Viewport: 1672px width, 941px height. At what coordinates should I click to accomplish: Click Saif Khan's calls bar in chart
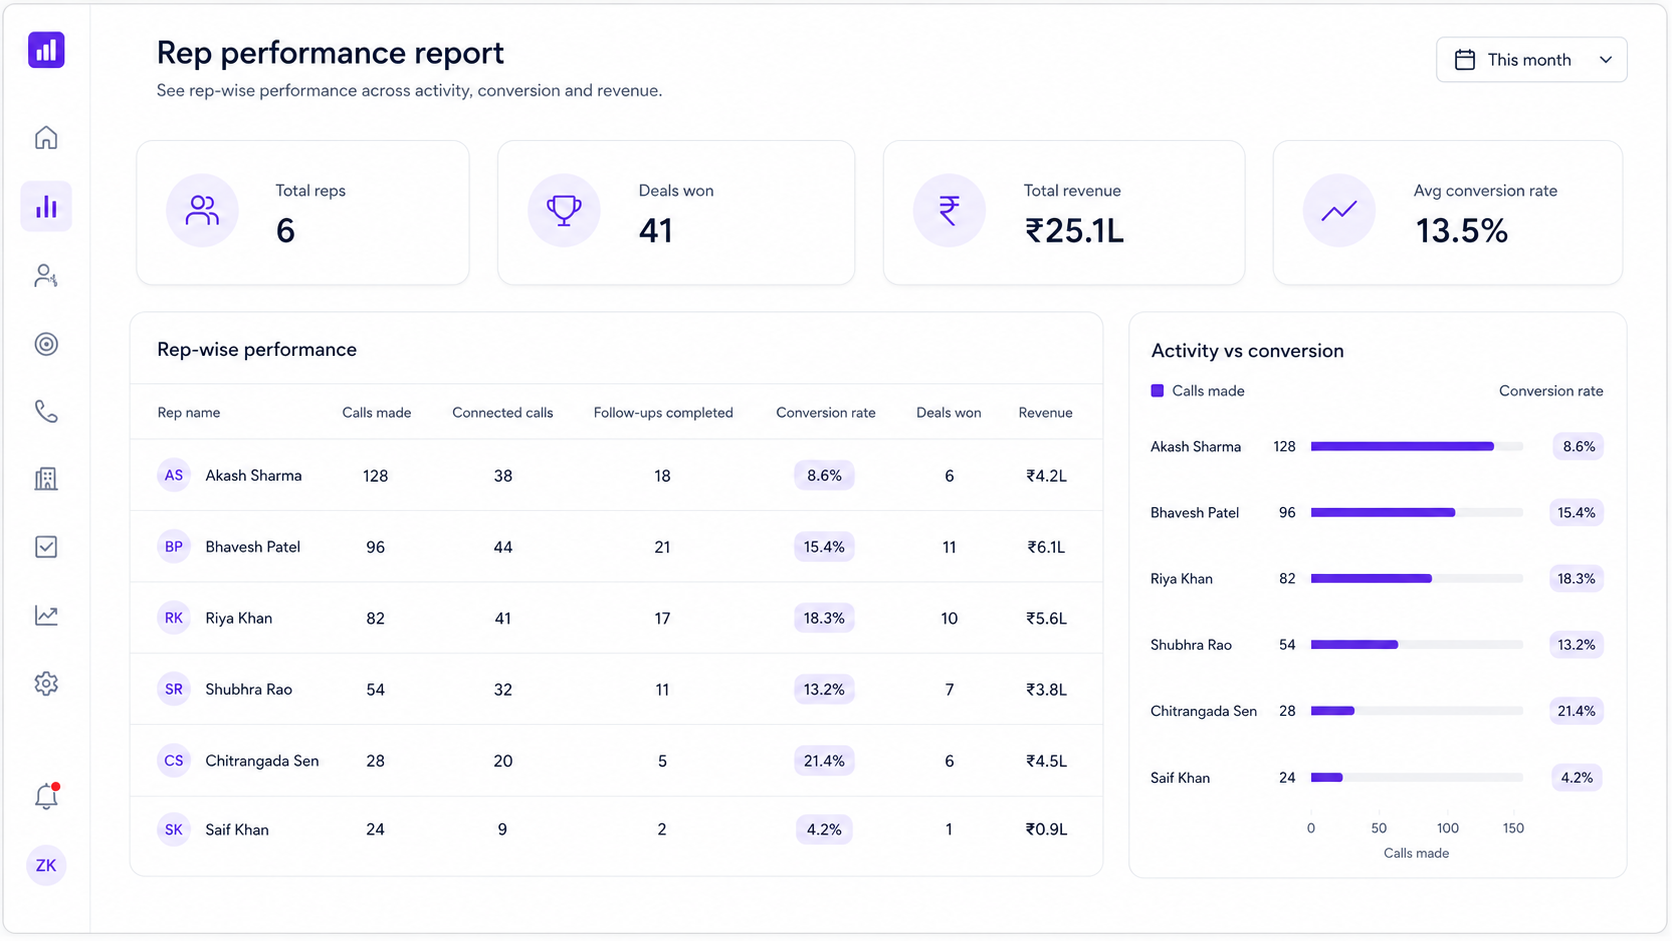pyautogui.click(x=1327, y=778)
